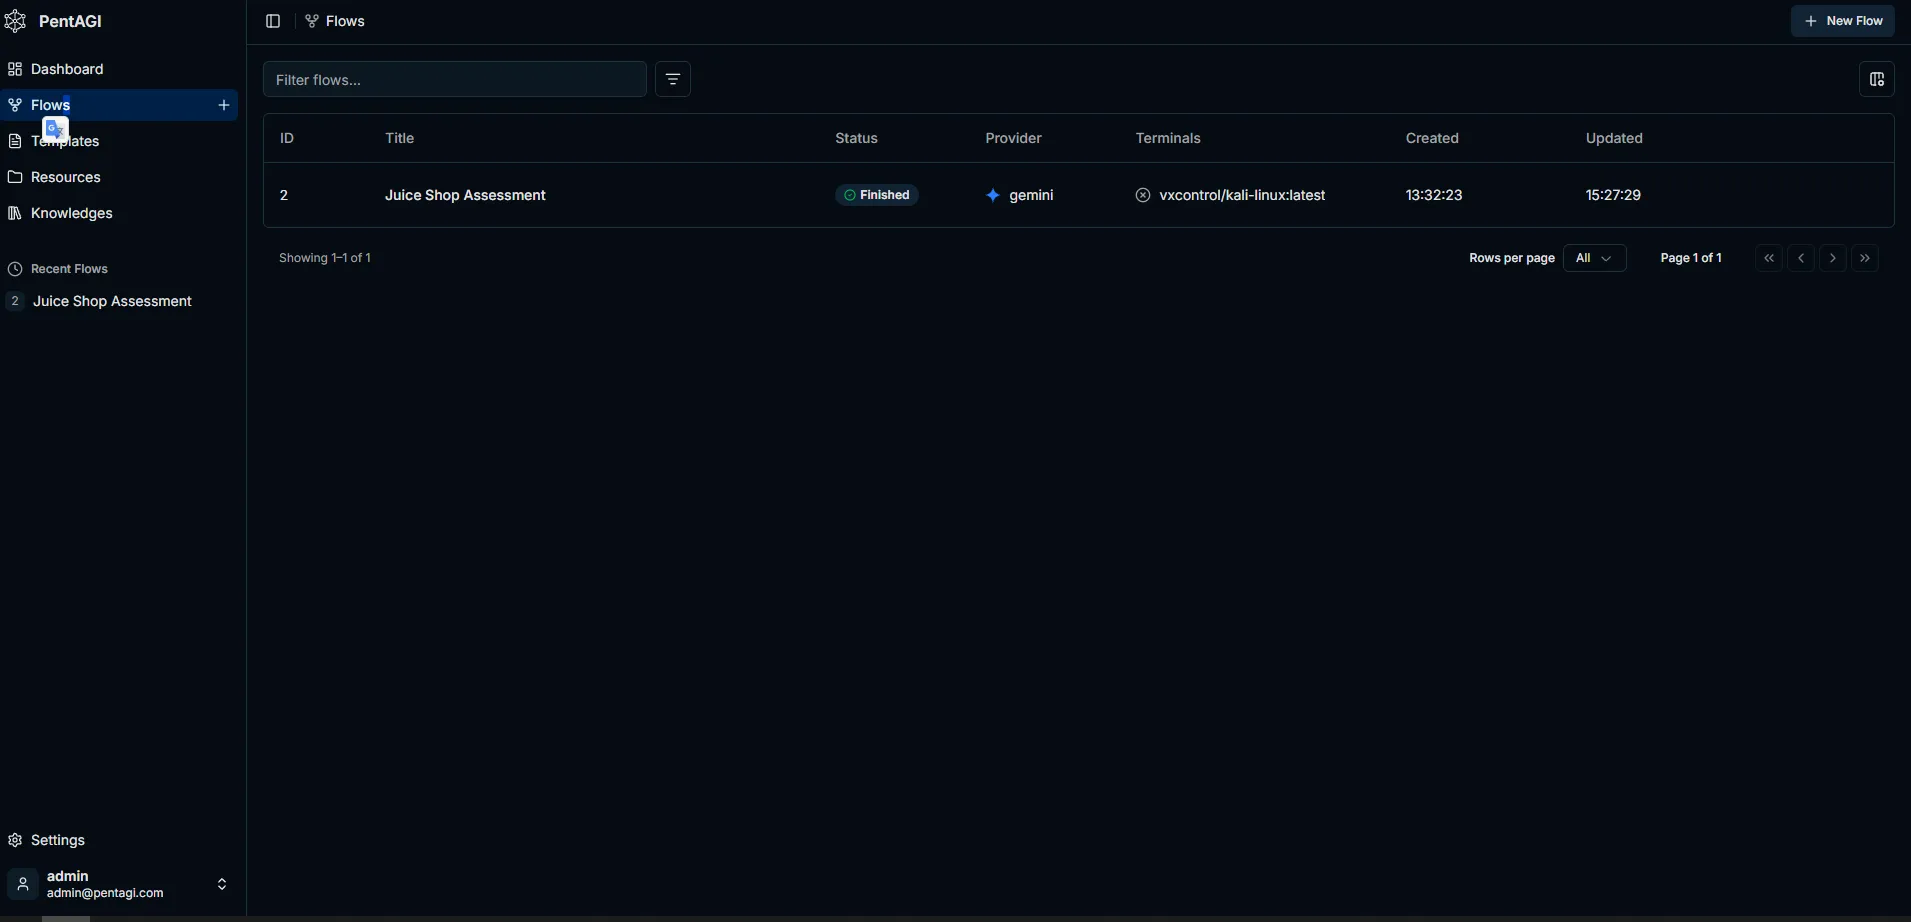The height and width of the screenshot is (922, 1911).
Task: Open the filter options button
Action: [673, 79]
